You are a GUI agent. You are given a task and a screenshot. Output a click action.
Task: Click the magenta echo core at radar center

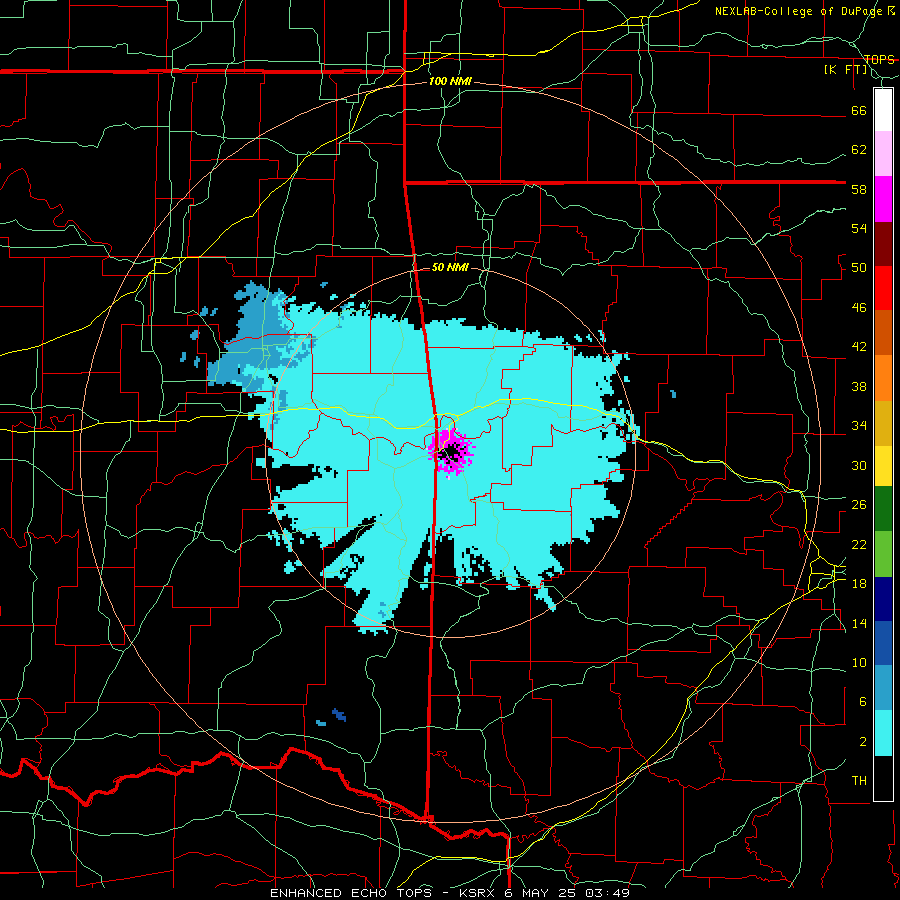click(451, 452)
